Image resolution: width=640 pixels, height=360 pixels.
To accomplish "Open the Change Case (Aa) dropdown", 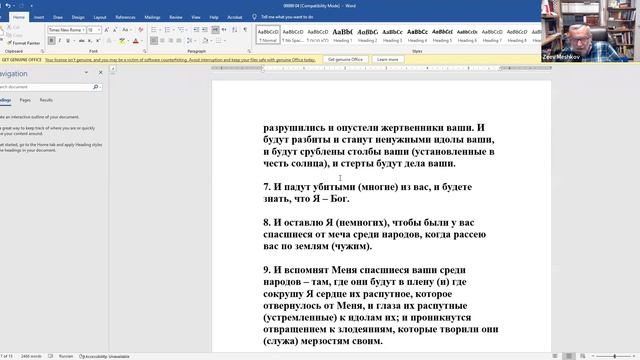I will point(126,30).
